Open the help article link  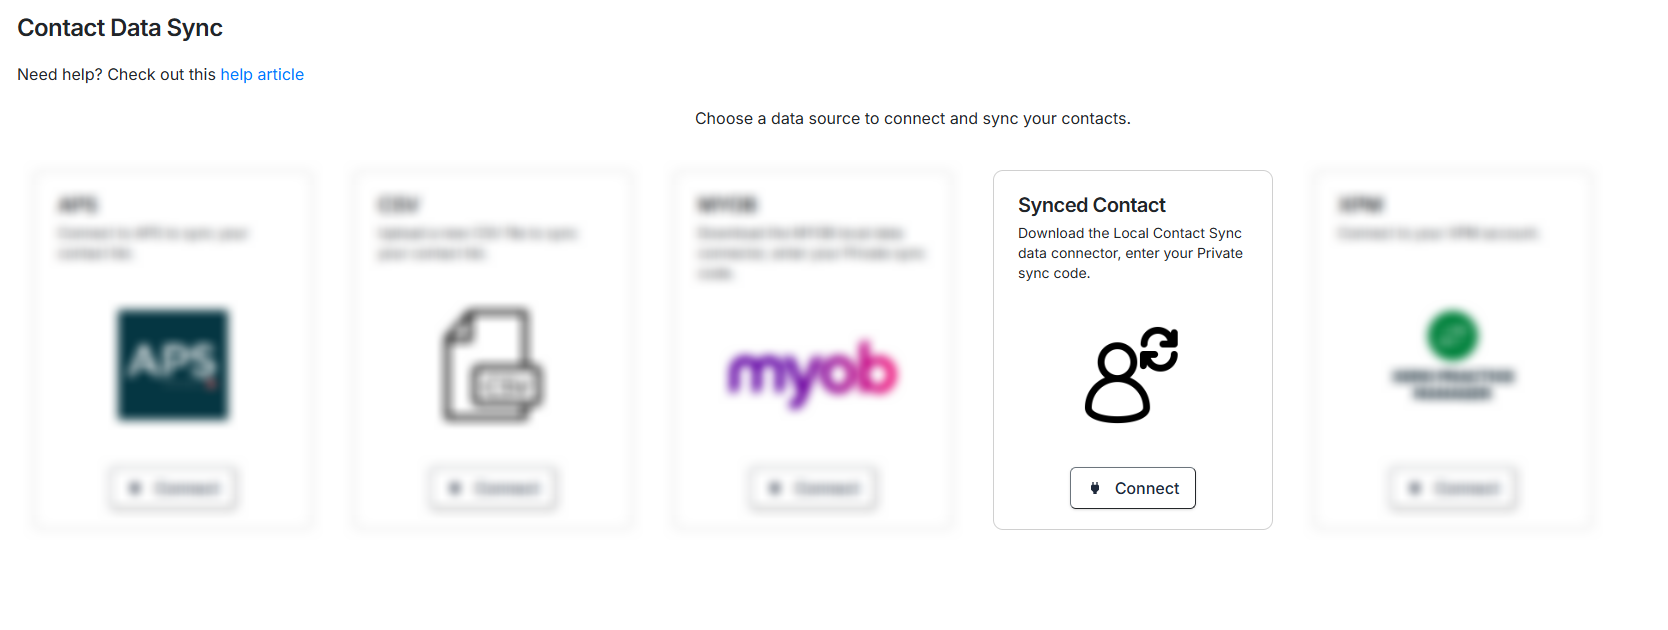[262, 75]
